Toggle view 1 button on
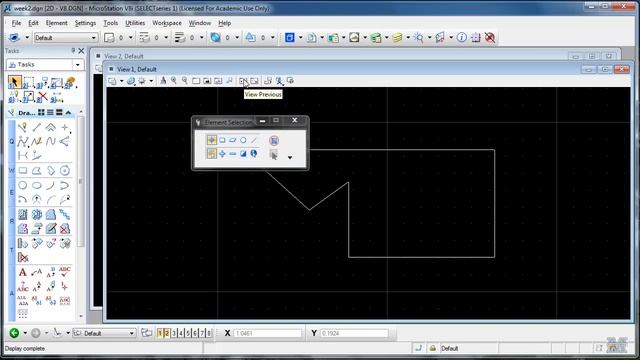The image size is (640, 360). click(160, 333)
